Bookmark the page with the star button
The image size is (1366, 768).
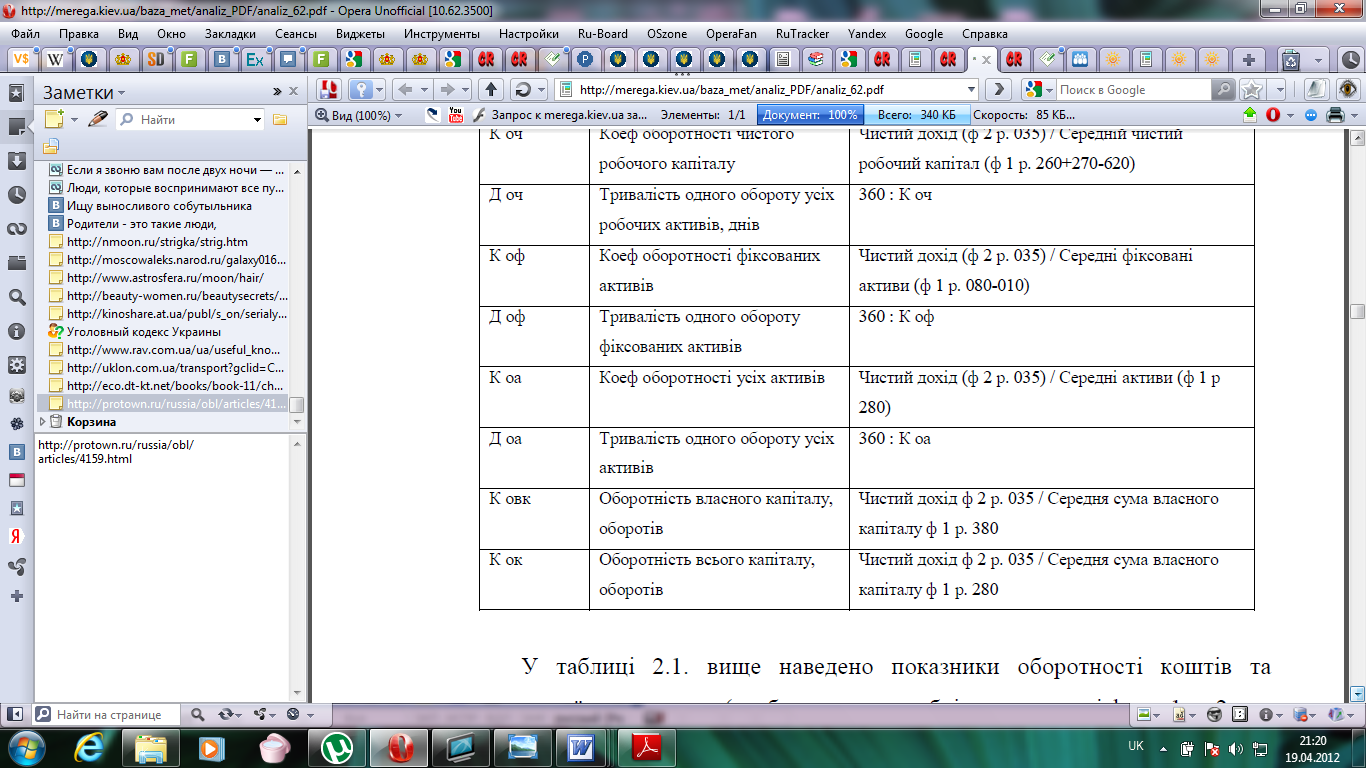(1250, 89)
